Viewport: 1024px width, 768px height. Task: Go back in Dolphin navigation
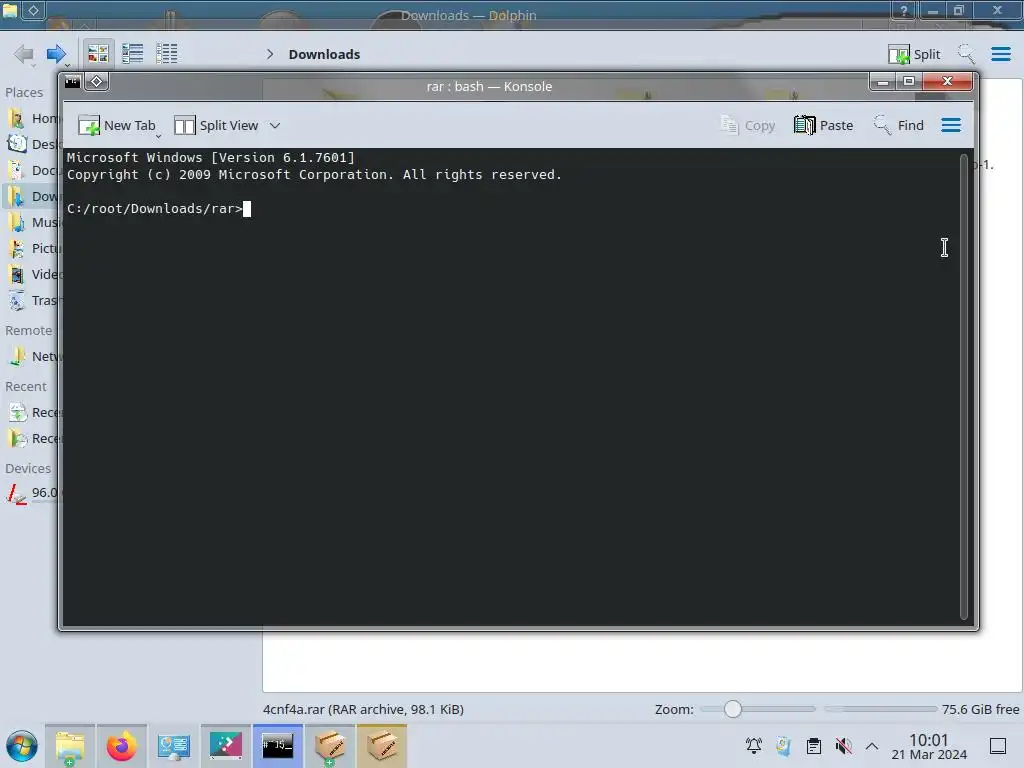(24, 54)
